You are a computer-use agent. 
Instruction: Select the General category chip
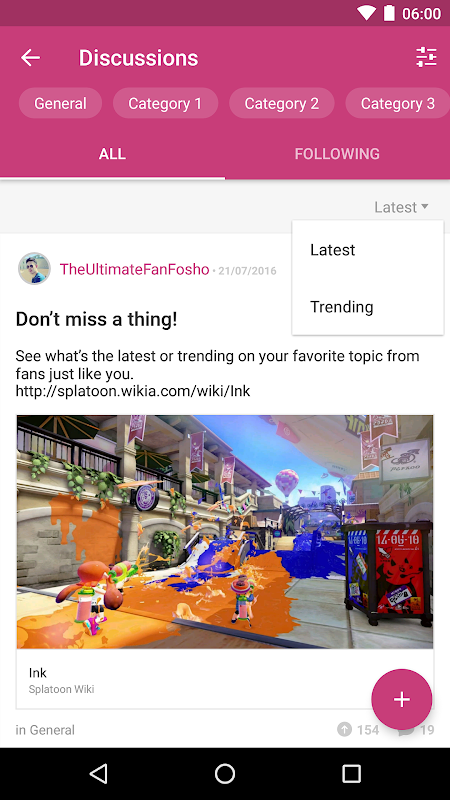(x=60, y=104)
